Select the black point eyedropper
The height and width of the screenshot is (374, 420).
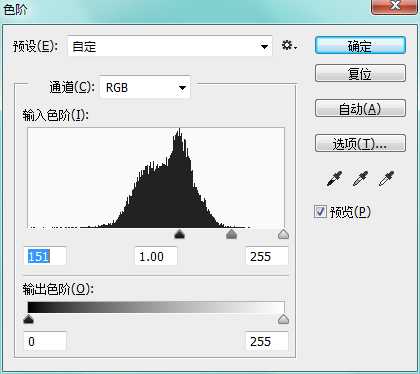[x=334, y=179]
